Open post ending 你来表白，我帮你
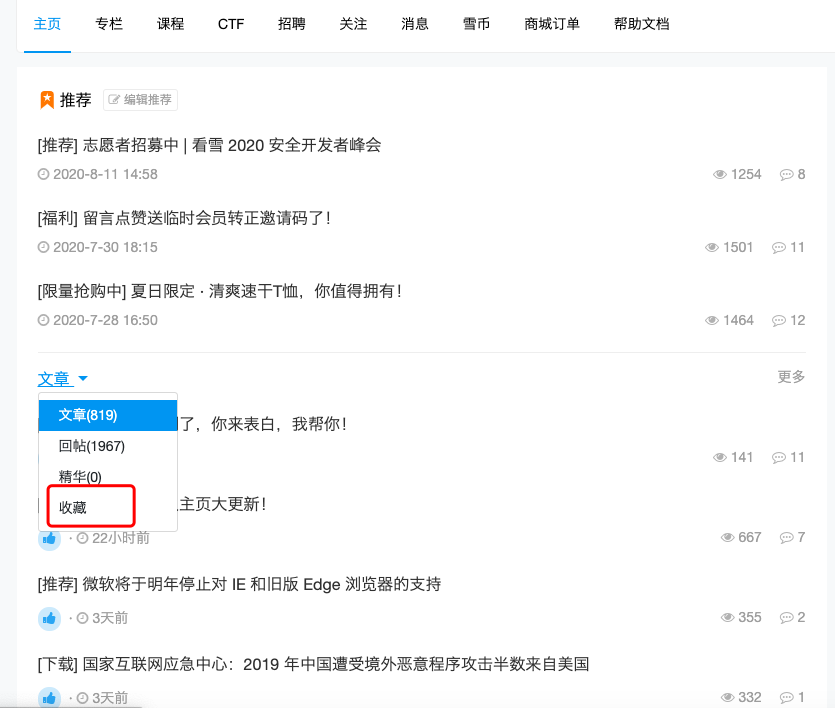Viewport: 835px width, 708px height. [x=263, y=424]
